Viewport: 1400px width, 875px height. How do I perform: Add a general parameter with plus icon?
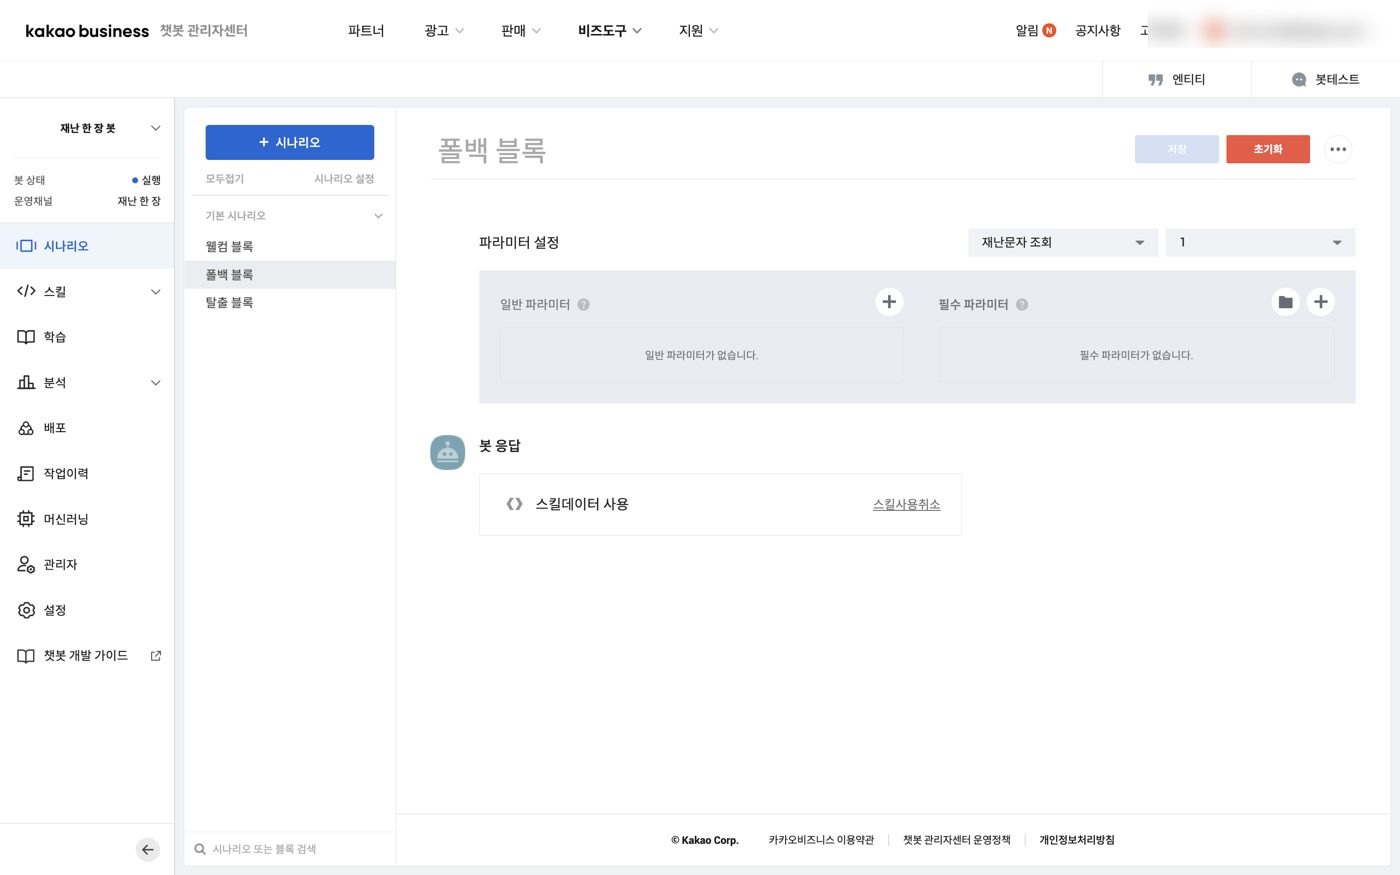pos(889,302)
